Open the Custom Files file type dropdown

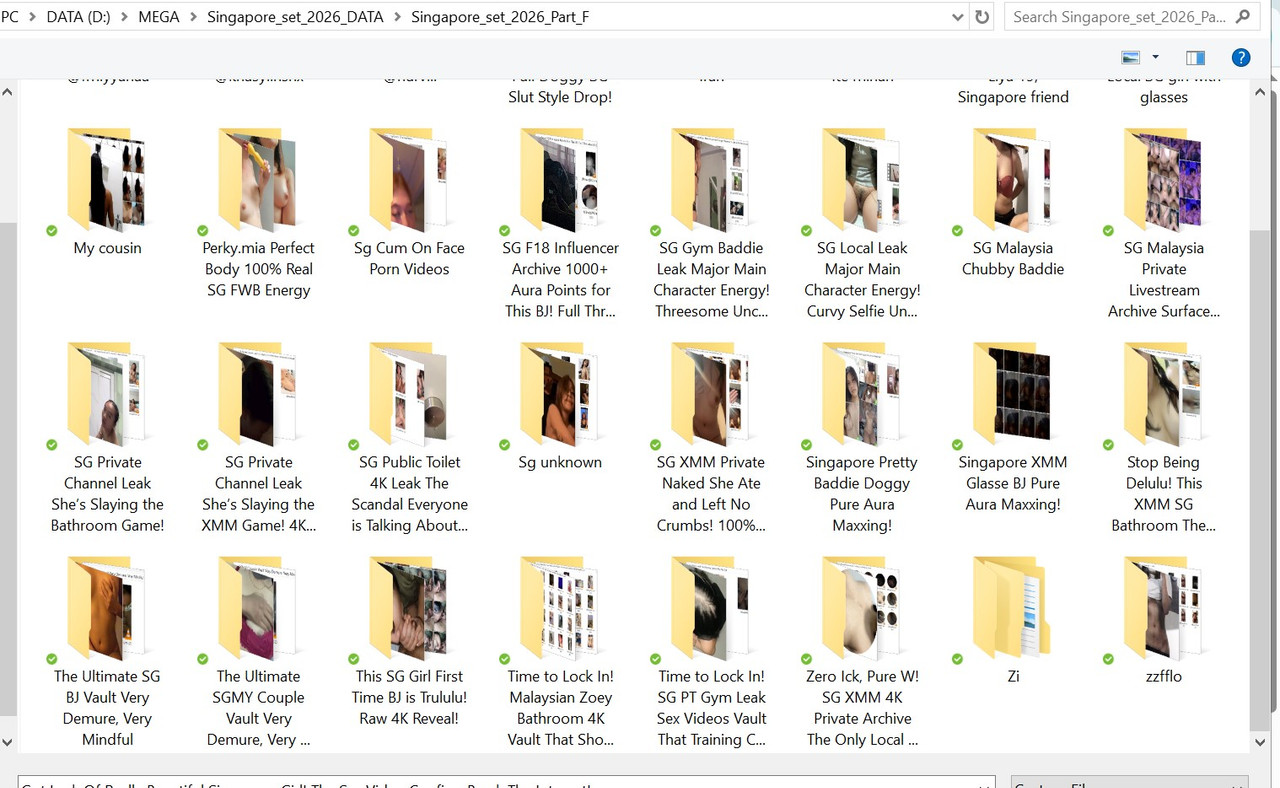coord(1130,784)
